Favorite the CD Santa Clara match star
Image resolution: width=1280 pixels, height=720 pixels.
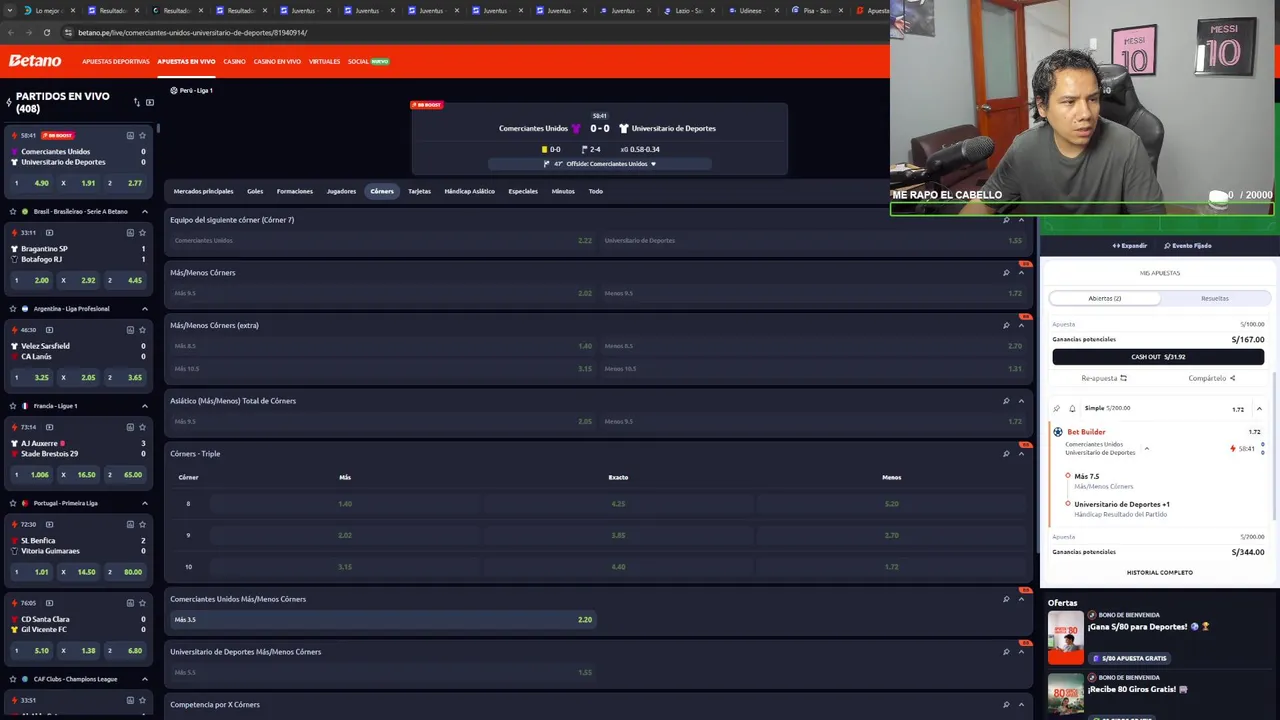(x=143, y=603)
